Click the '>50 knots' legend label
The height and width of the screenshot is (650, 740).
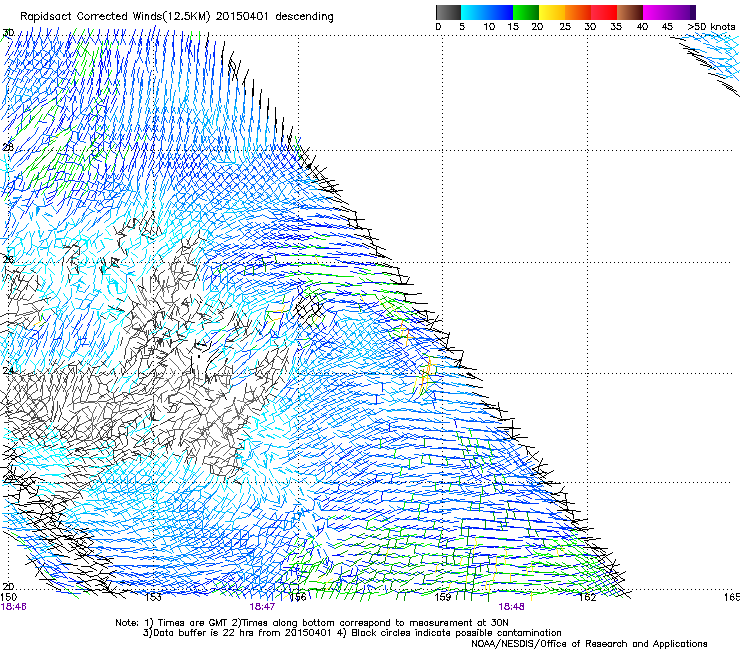pyautogui.click(x=711, y=27)
